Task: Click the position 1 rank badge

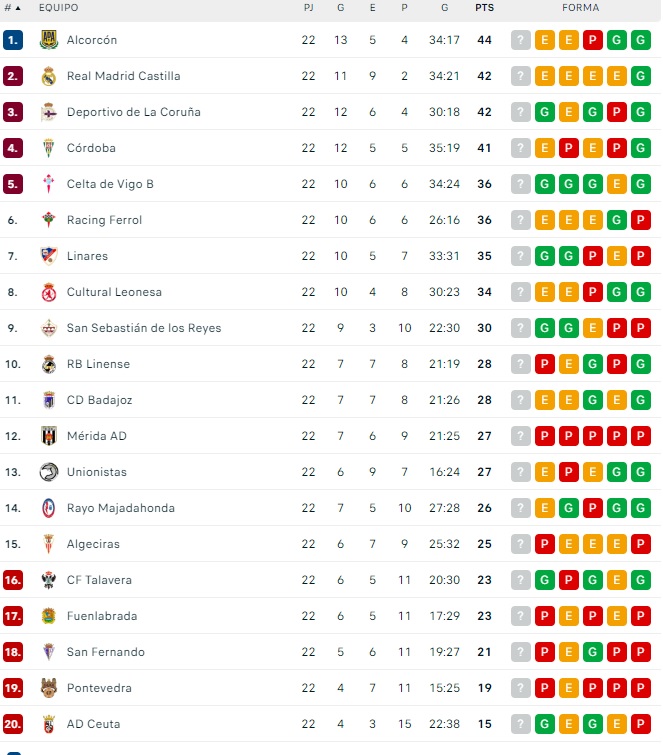Action: coord(13,40)
